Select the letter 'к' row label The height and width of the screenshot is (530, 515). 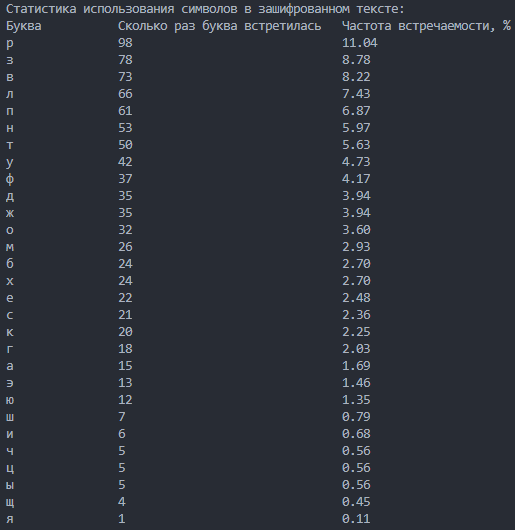point(10,332)
